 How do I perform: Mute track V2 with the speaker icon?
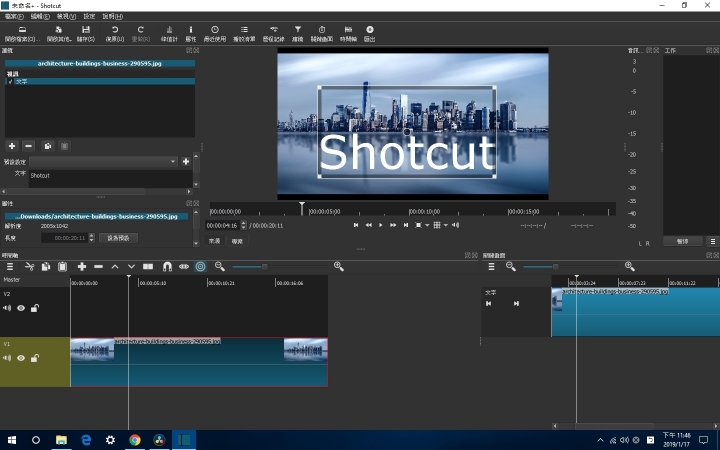pyautogui.click(x=7, y=308)
